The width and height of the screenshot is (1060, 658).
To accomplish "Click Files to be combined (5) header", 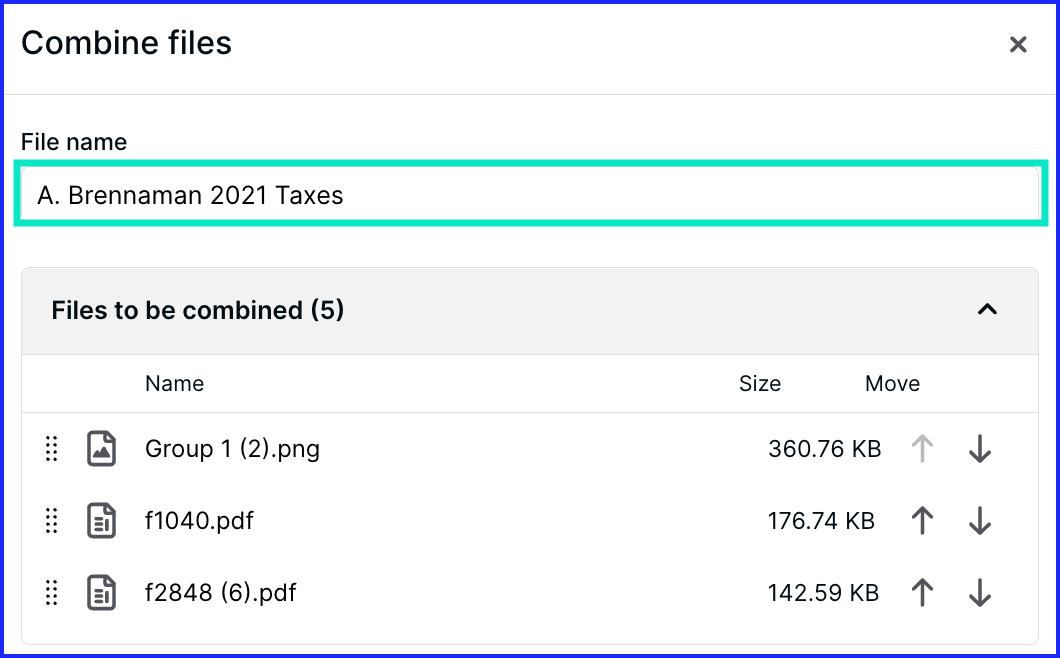I will [x=197, y=310].
